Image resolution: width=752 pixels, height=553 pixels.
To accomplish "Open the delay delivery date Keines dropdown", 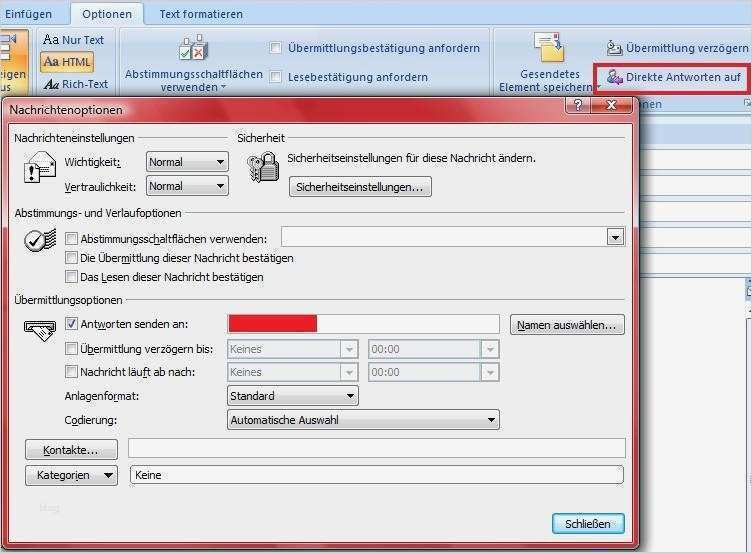I will [349, 349].
